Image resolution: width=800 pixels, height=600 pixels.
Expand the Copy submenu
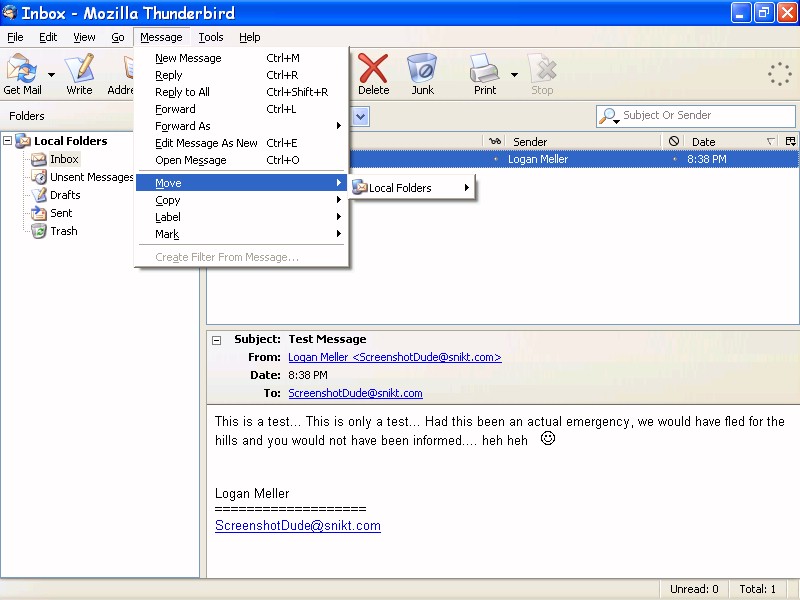[x=241, y=200]
